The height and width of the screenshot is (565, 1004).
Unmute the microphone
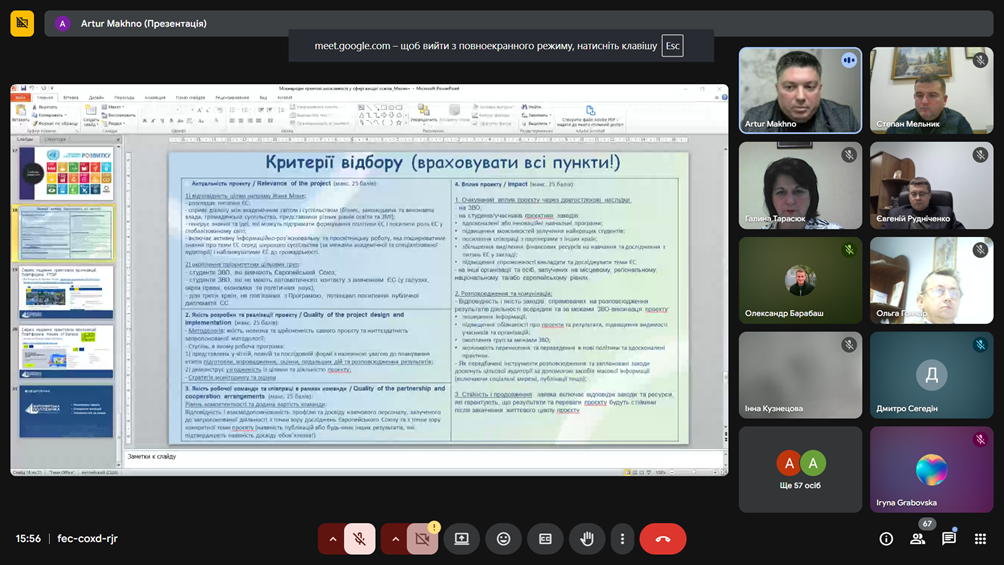point(360,539)
